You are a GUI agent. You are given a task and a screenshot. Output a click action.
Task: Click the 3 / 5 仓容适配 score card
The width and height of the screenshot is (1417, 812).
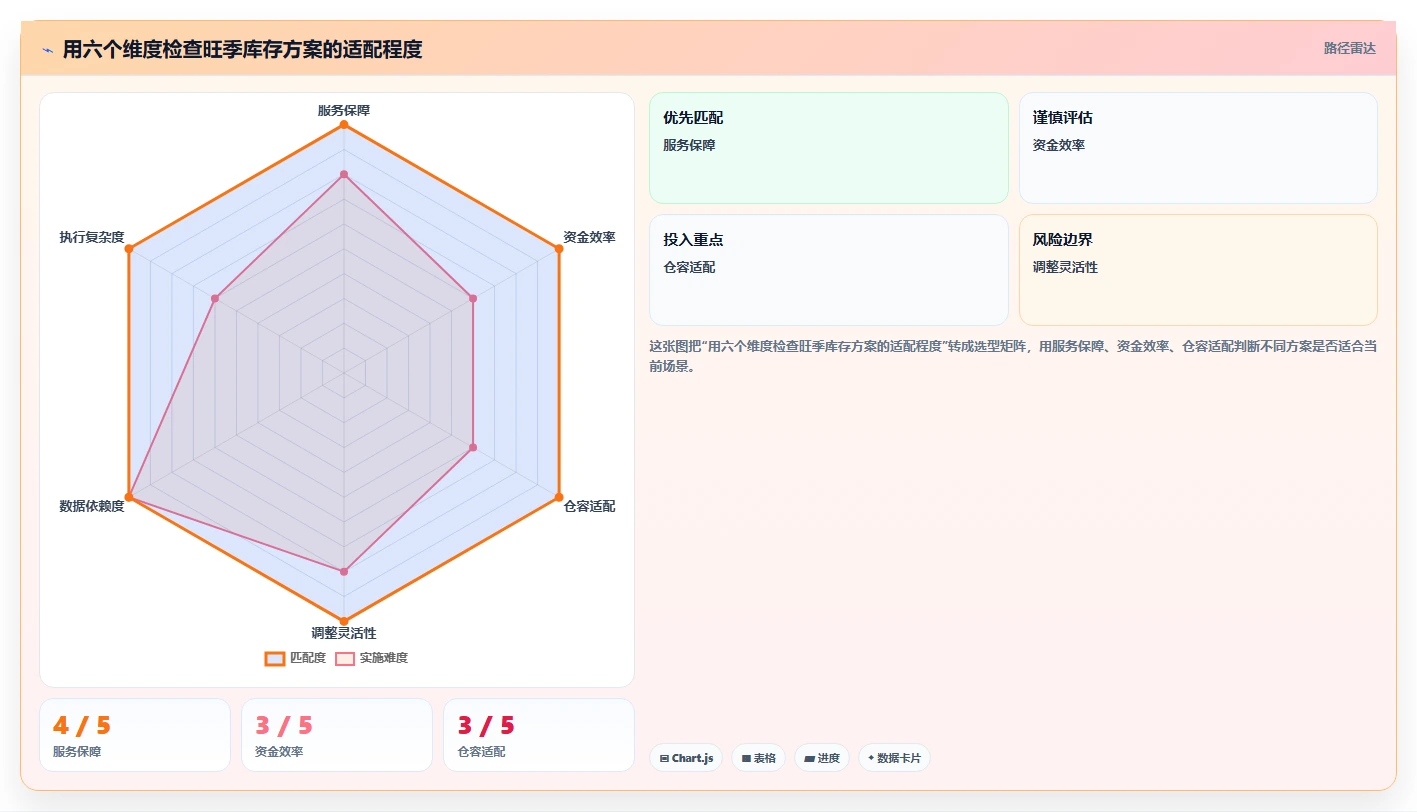(539, 735)
